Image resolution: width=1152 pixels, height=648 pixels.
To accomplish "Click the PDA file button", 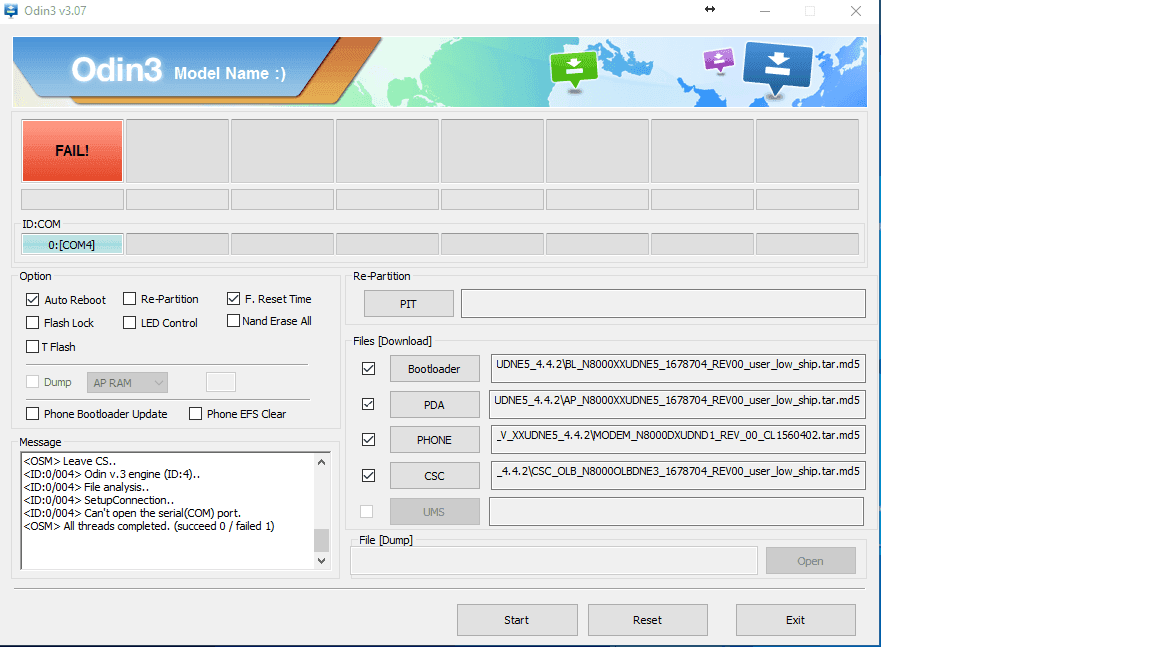I will 434,405.
